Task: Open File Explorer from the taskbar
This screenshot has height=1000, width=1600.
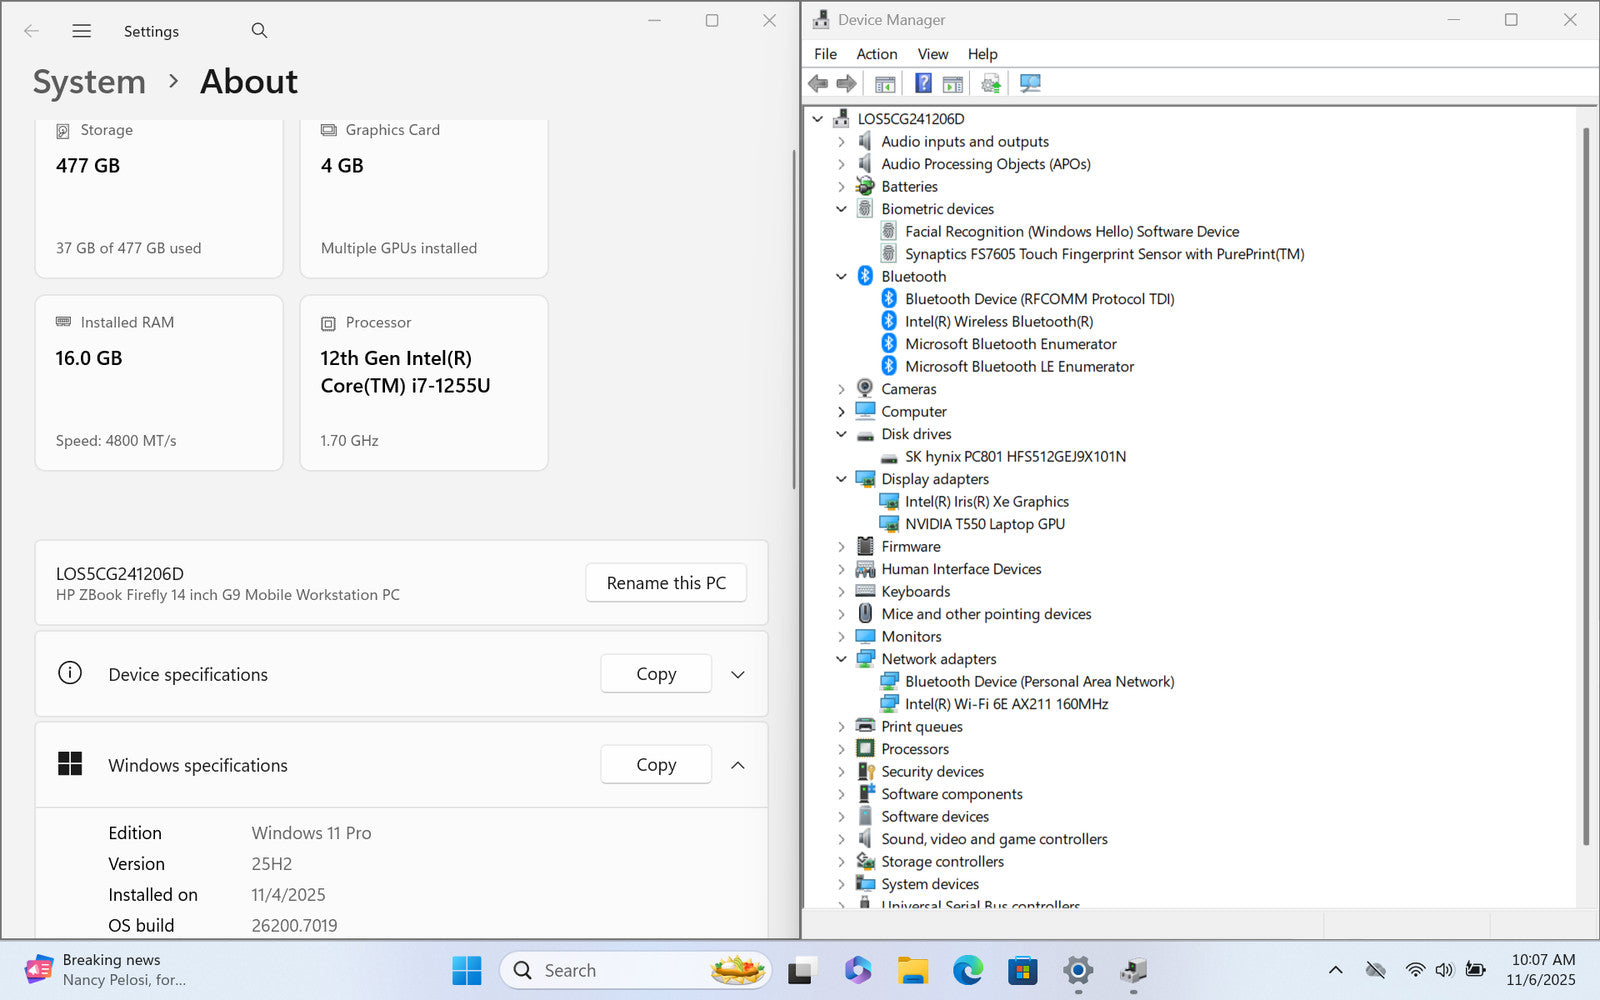Action: coord(912,970)
